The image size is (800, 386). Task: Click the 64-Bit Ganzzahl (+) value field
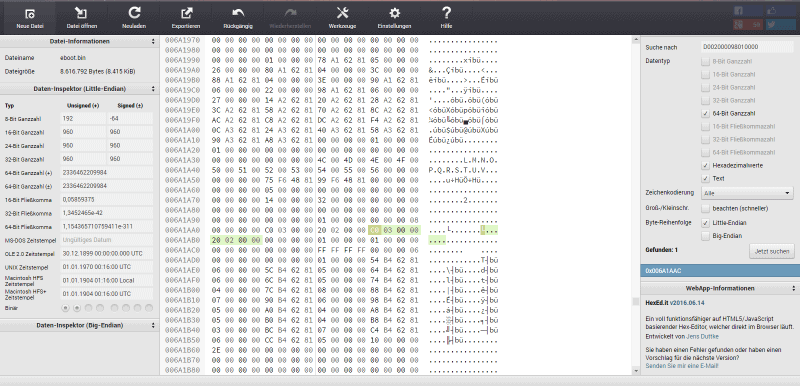107,172
